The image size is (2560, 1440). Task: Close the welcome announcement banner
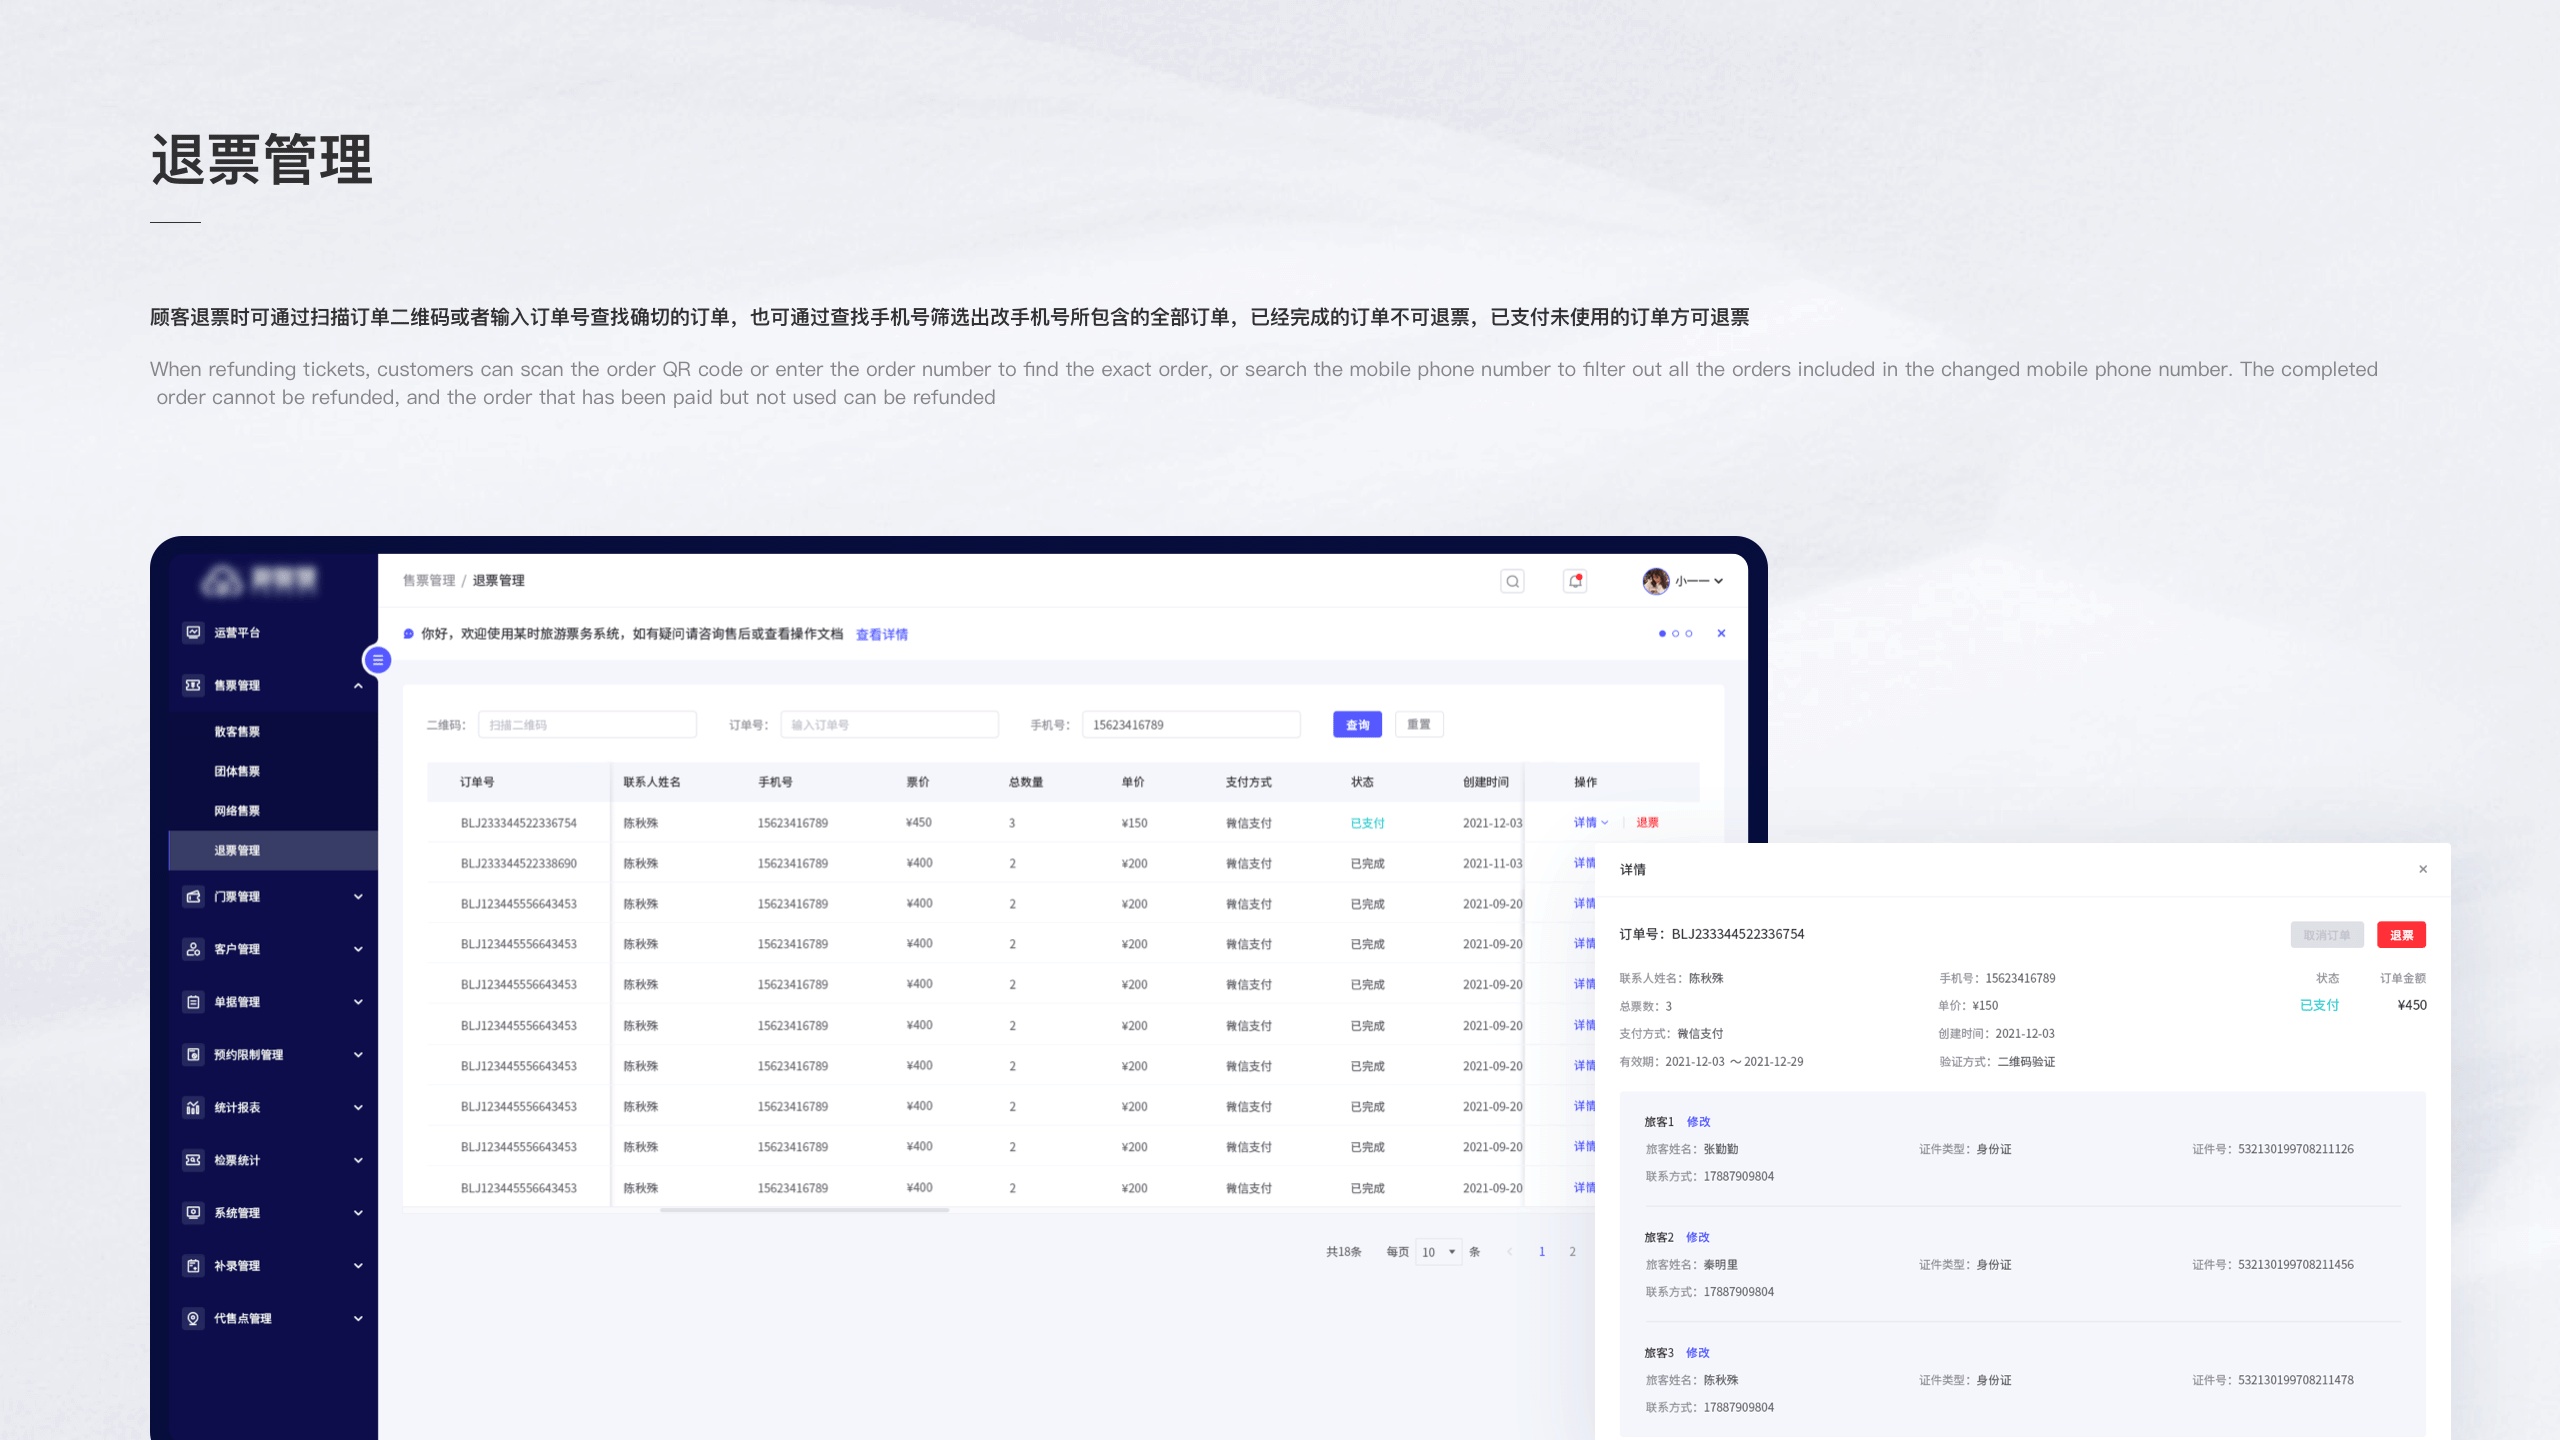click(1721, 633)
